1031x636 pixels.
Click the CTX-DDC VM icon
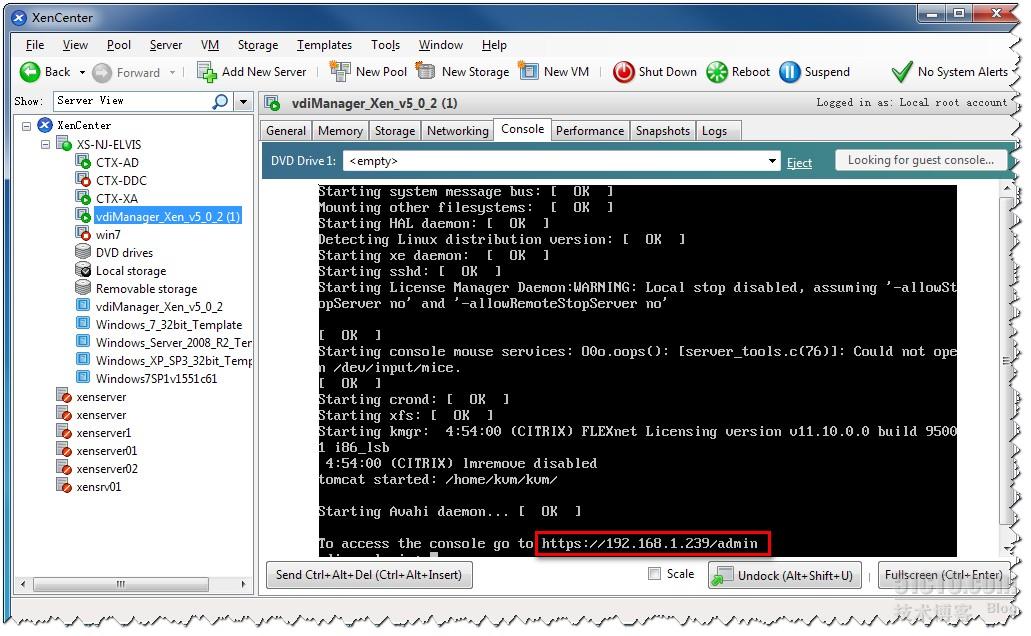pos(83,180)
